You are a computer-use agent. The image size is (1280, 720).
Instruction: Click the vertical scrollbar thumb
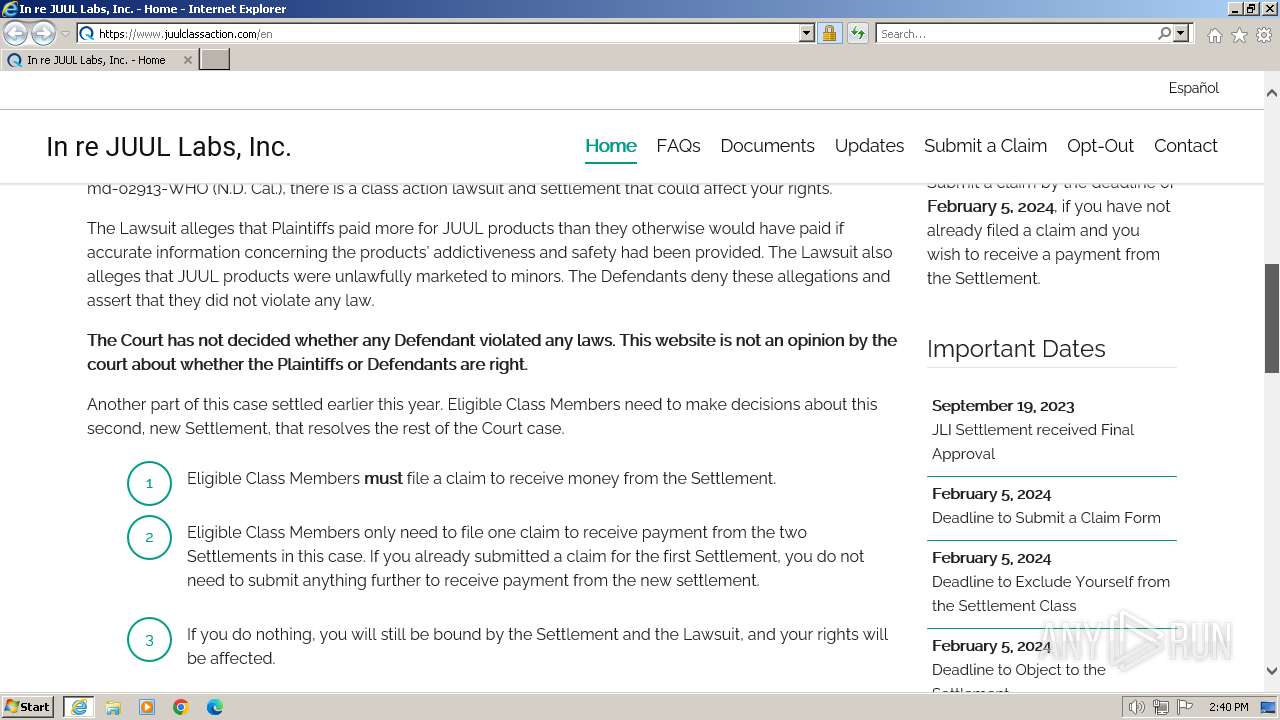coord(1271,318)
